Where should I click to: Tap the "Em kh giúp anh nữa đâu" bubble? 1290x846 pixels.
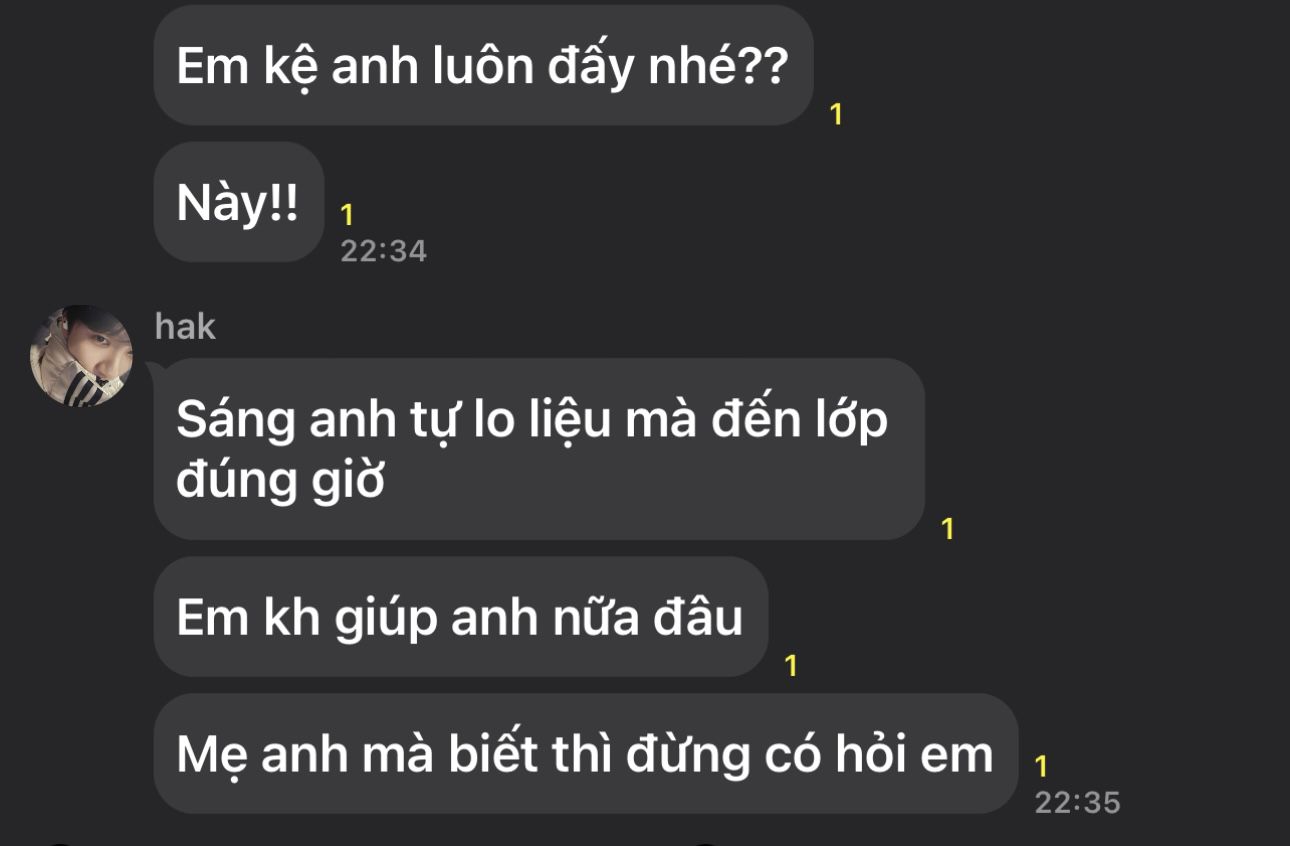461,617
